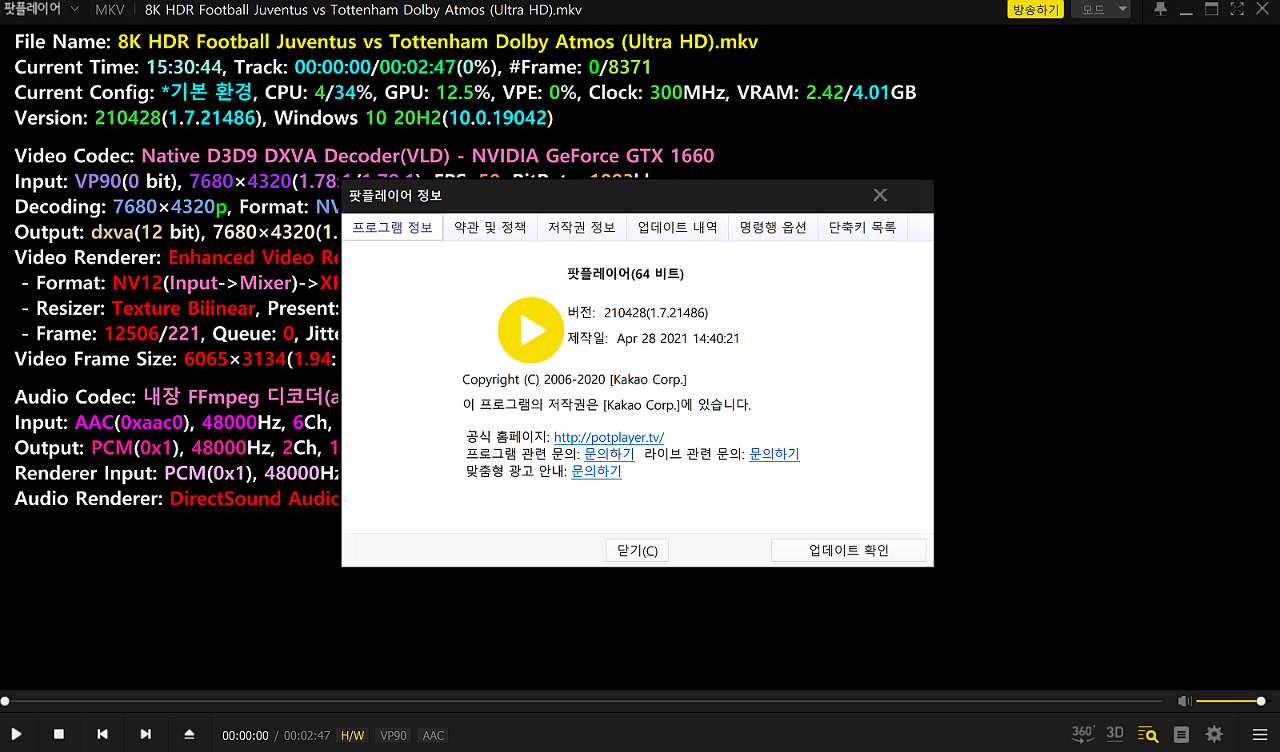Select the 프로그램 정보 tab

point(392,227)
